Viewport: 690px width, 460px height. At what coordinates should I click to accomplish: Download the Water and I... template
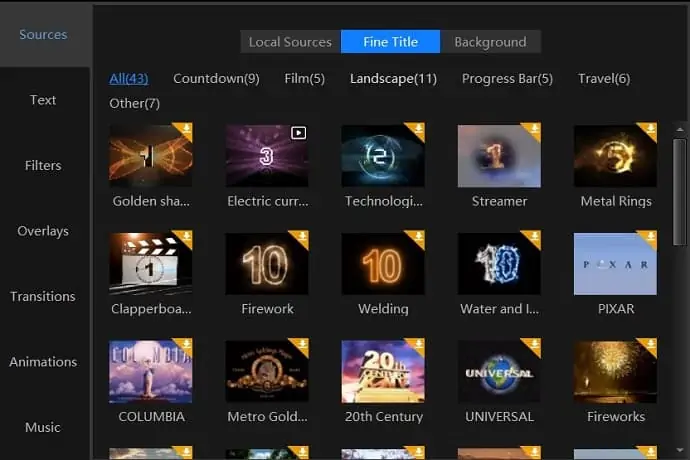tap(534, 237)
